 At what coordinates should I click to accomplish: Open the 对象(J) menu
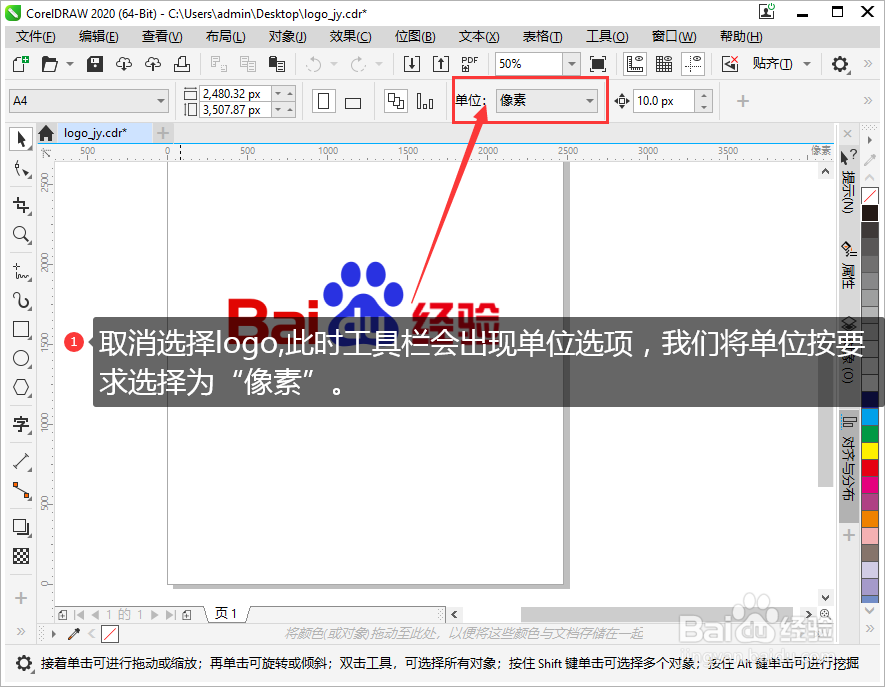287,37
